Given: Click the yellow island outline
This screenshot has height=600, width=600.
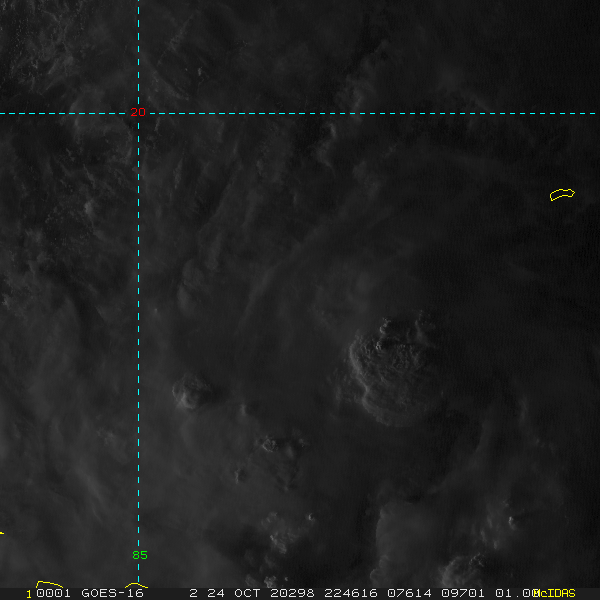Looking at the screenshot, I should 562,194.
